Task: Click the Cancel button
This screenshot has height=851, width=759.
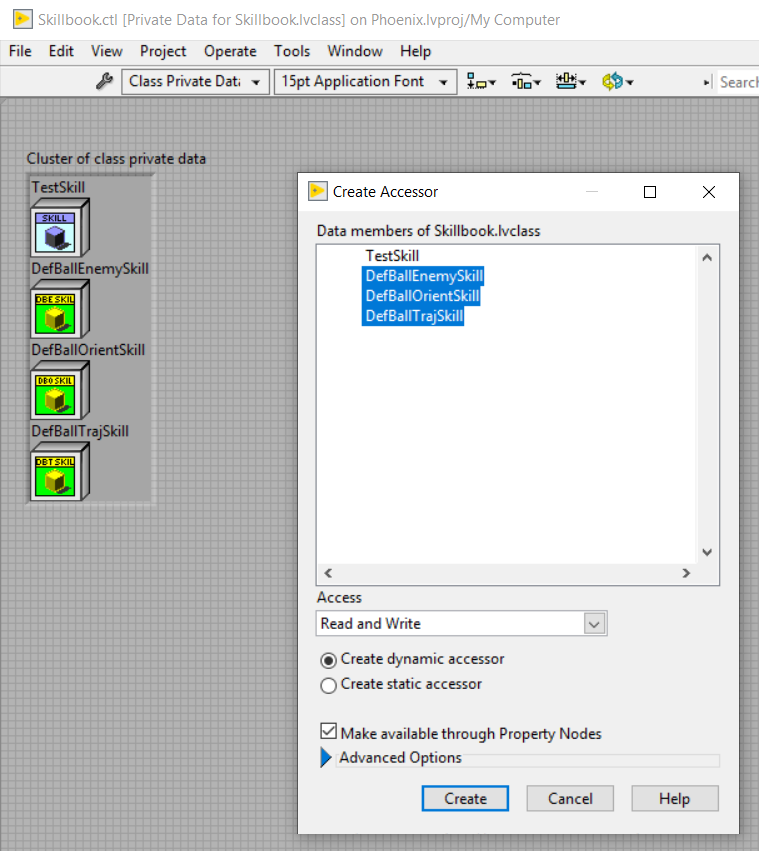Action: (570, 798)
